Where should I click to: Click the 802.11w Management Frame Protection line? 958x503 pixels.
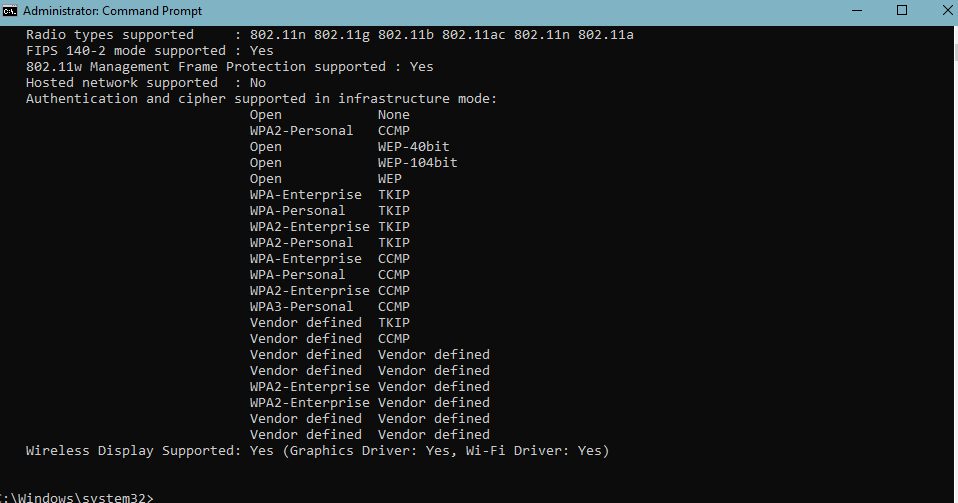click(230, 67)
